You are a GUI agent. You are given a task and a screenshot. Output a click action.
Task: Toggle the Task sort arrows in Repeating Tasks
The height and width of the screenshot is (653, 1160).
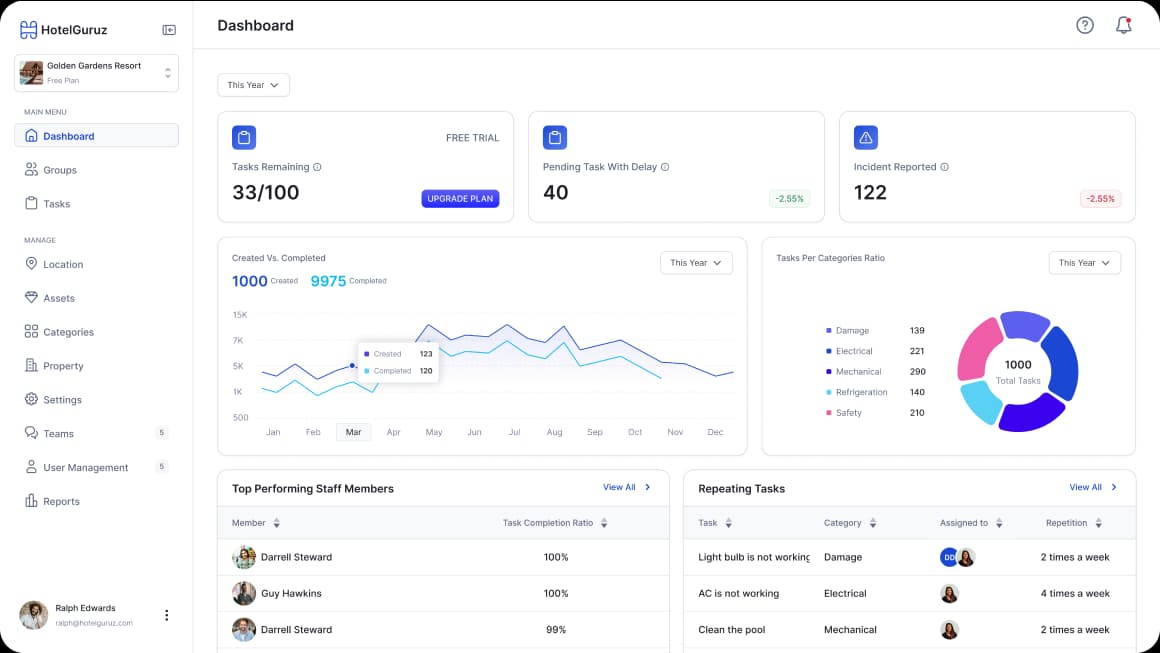[729, 522]
